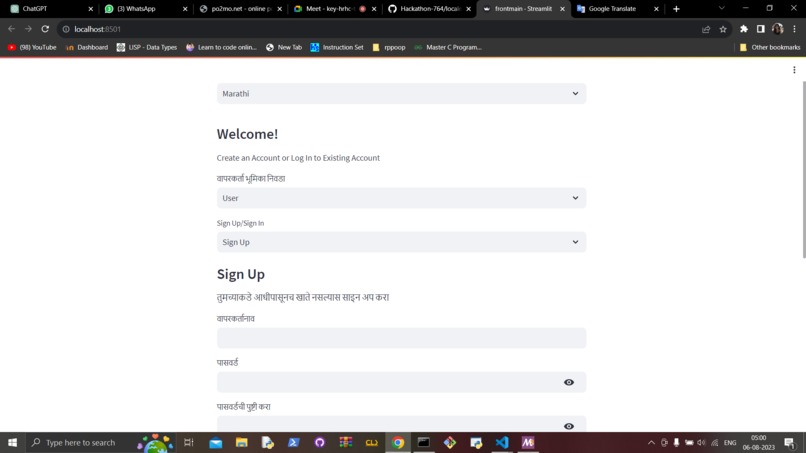Open the rppoop bookmarks folder
This screenshot has width=806, height=453.
[389, 47]
